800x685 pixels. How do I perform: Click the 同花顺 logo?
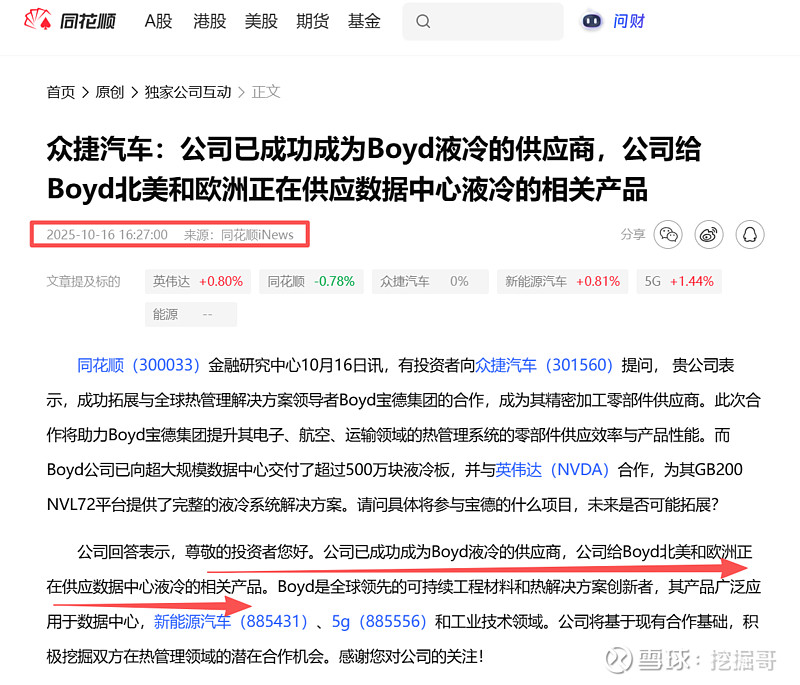(x=70, y=20)
